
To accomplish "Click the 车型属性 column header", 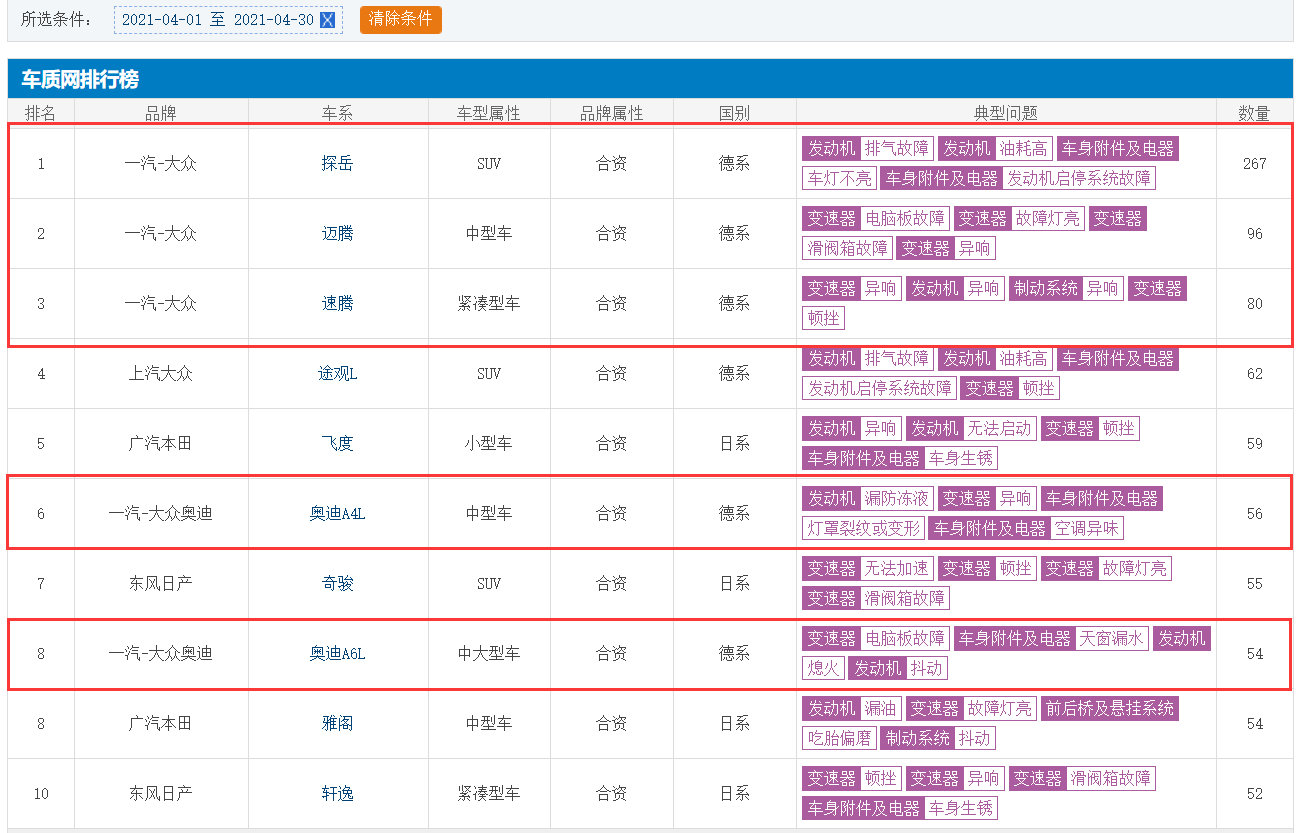I will [489, 113].
